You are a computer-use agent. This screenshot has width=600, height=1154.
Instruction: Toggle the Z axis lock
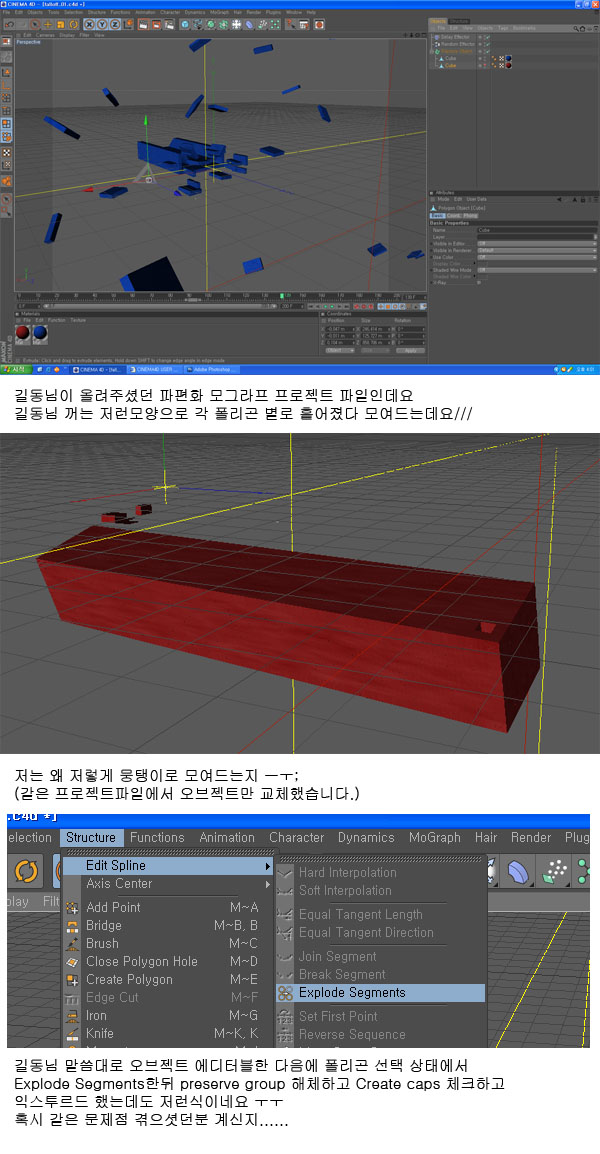tap(113, 24)
